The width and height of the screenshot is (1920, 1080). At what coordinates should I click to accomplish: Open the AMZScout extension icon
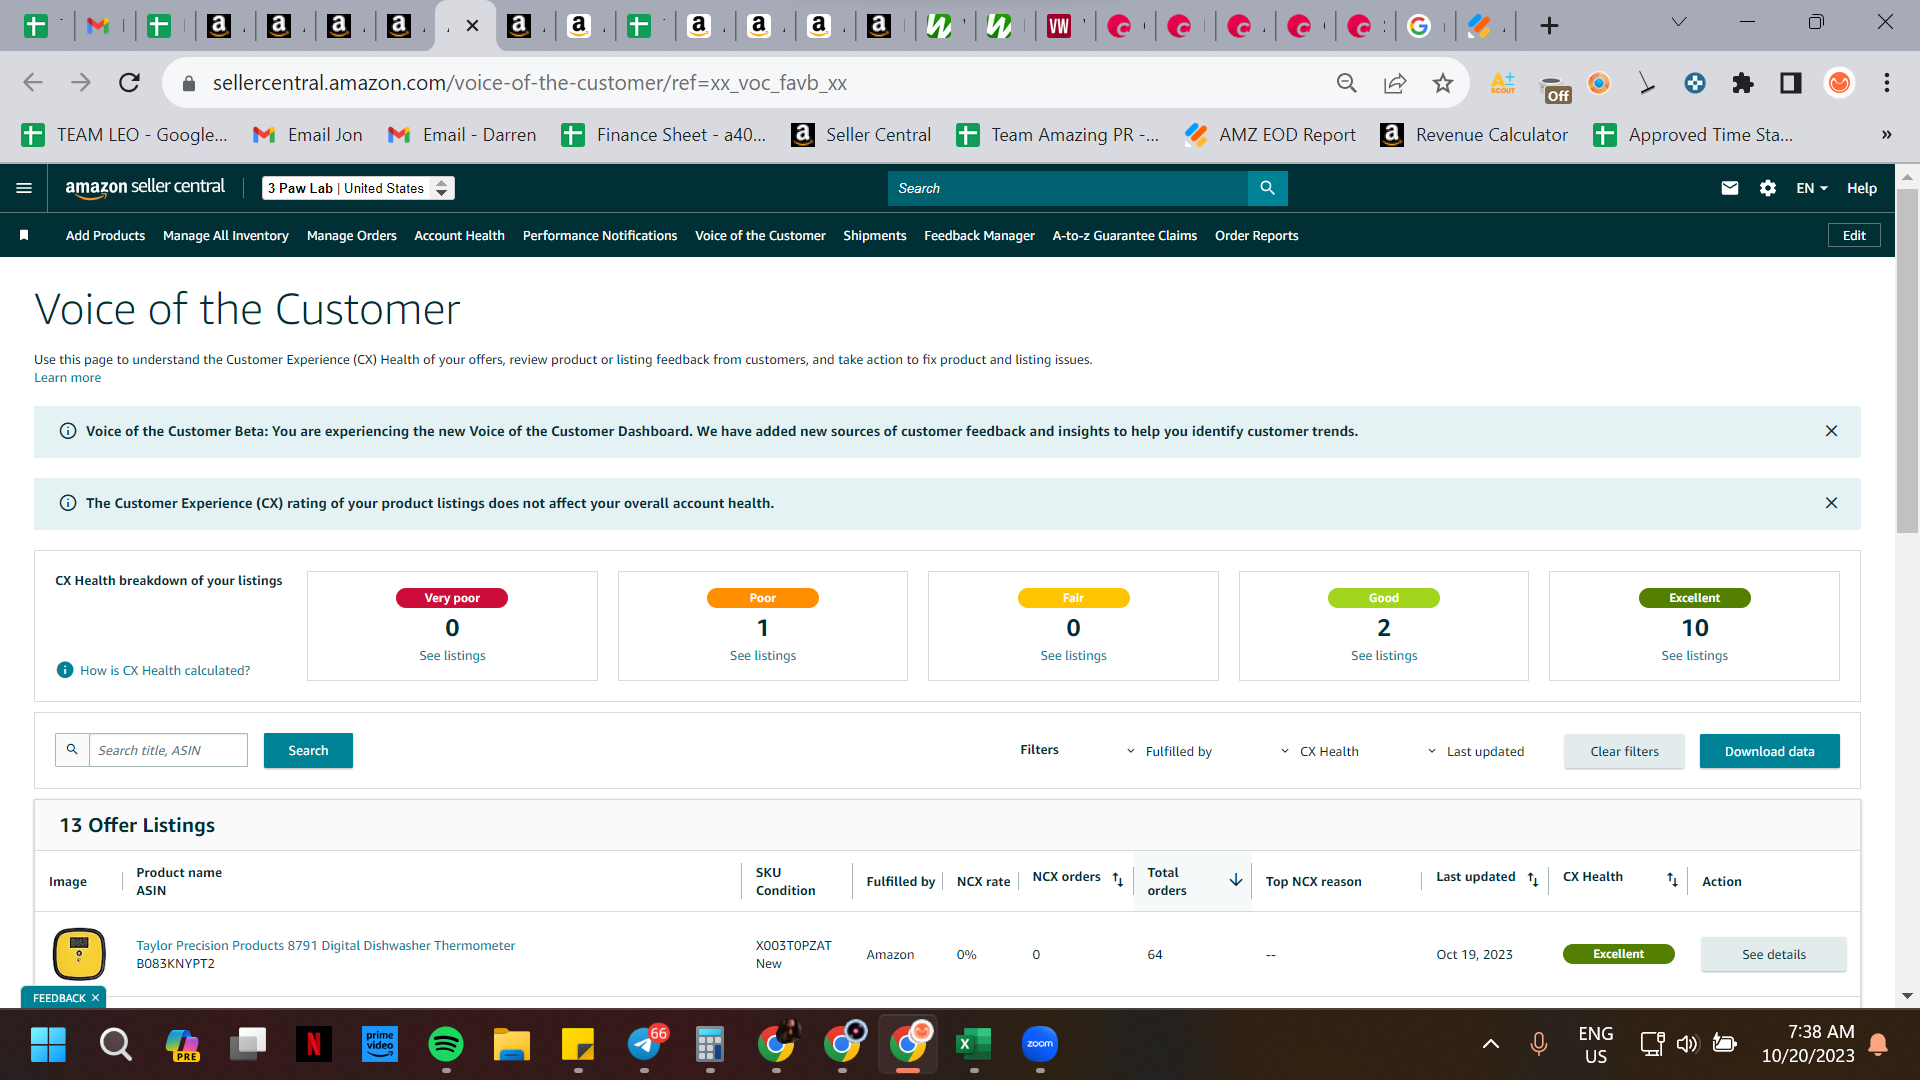point(1503,83)
